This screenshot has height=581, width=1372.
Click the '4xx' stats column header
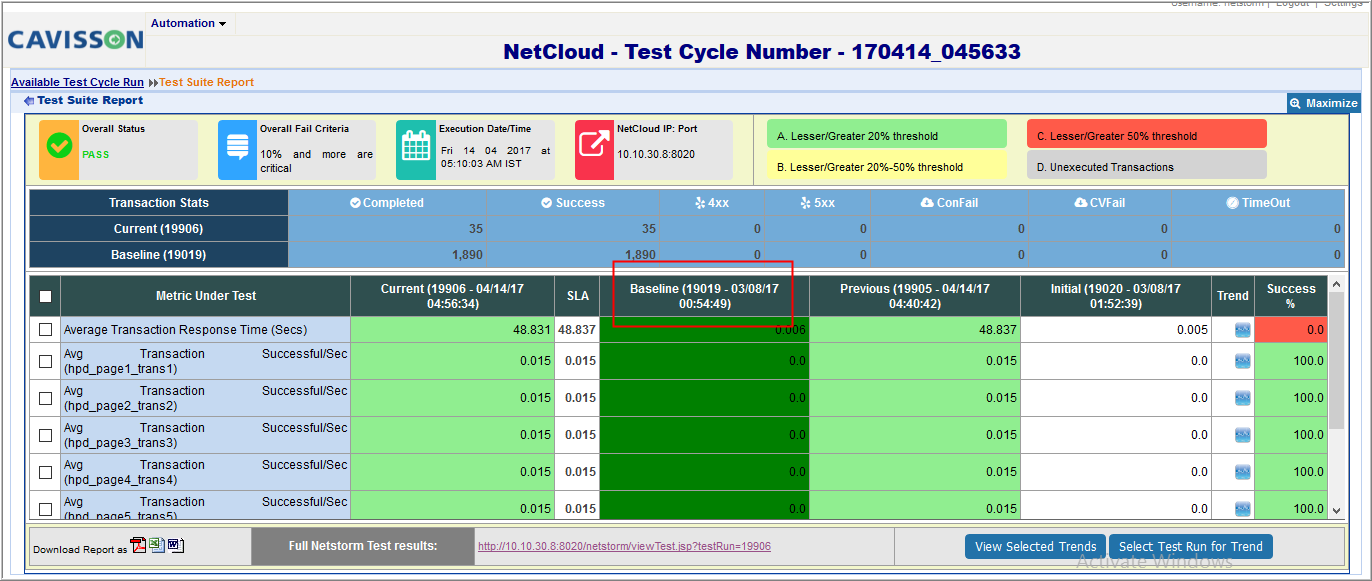pos(712,203)
